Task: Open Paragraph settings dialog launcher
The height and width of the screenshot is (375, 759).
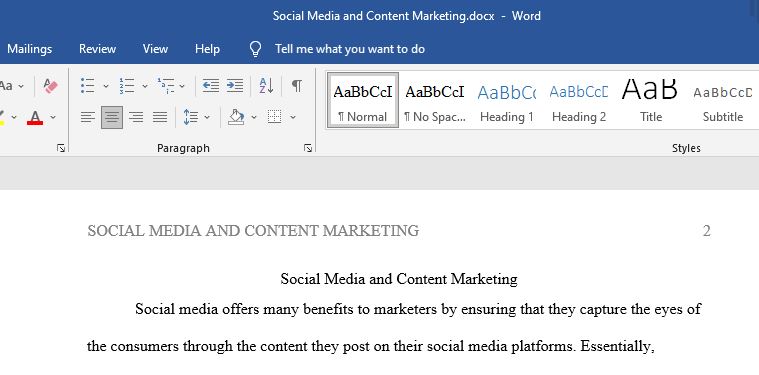Action: (x=308, y=148)
